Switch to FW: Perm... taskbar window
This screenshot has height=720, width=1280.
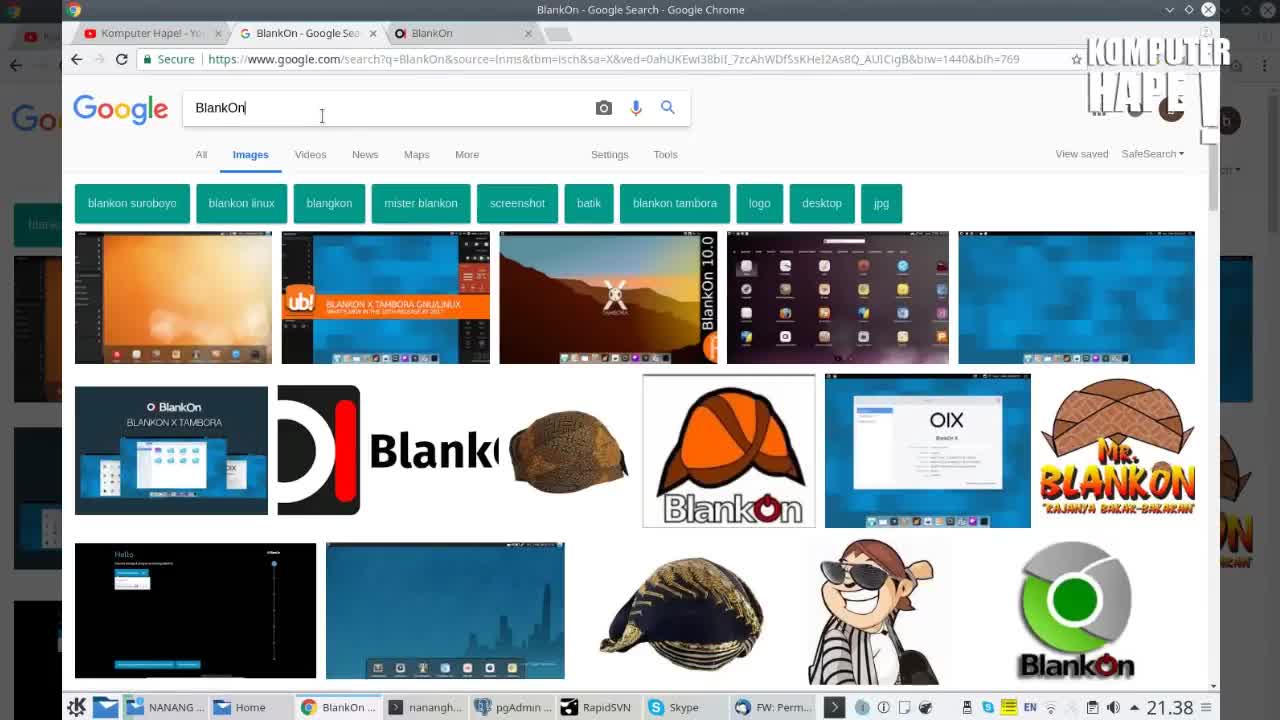(773, 707)
